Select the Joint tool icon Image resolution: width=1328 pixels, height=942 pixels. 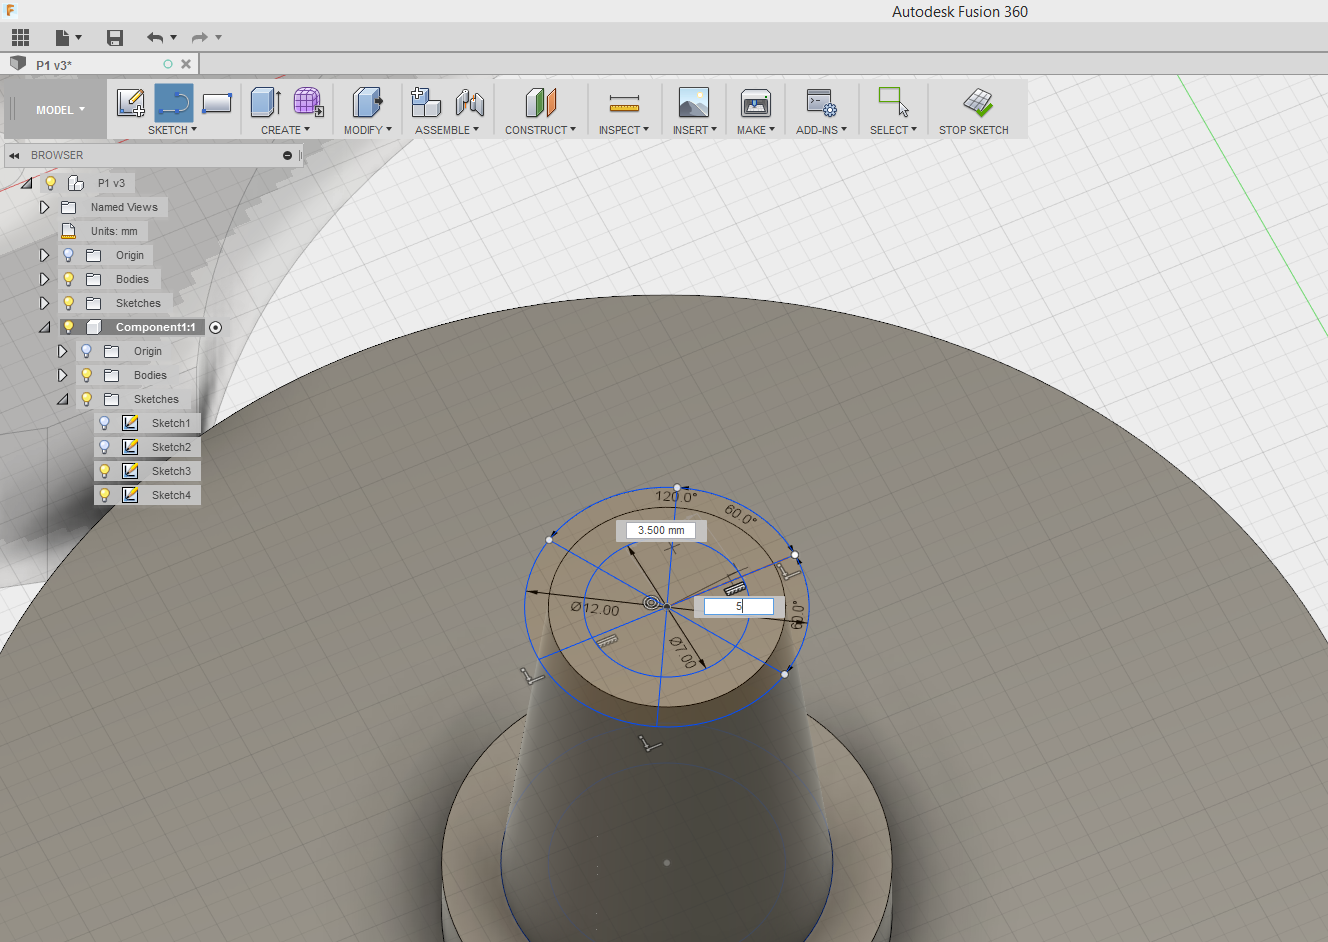469,102
